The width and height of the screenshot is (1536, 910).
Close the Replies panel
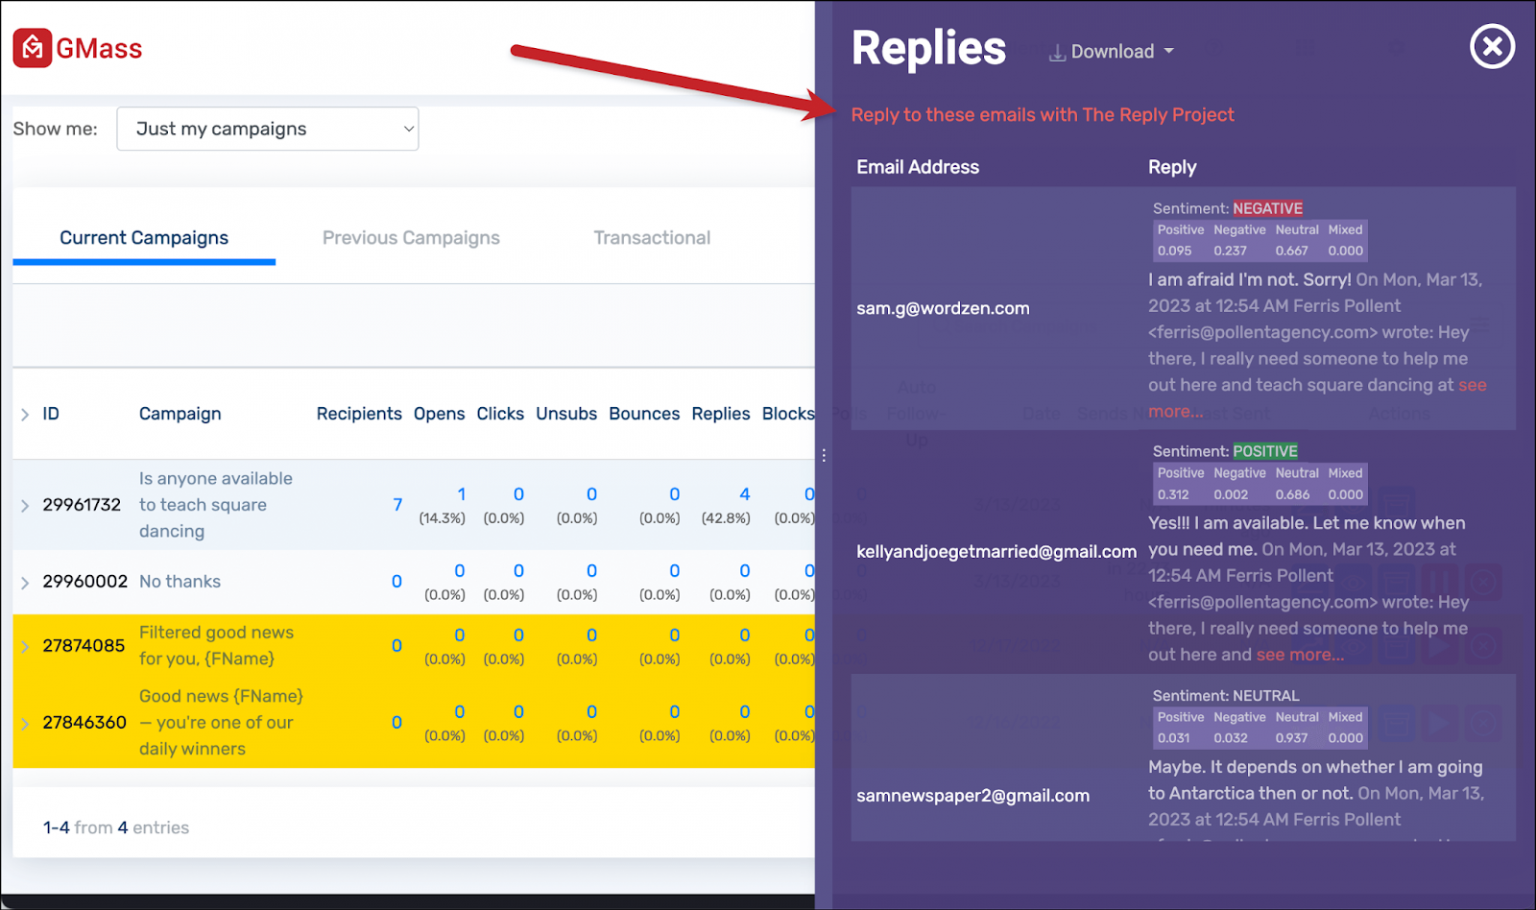click(1492, 46)
